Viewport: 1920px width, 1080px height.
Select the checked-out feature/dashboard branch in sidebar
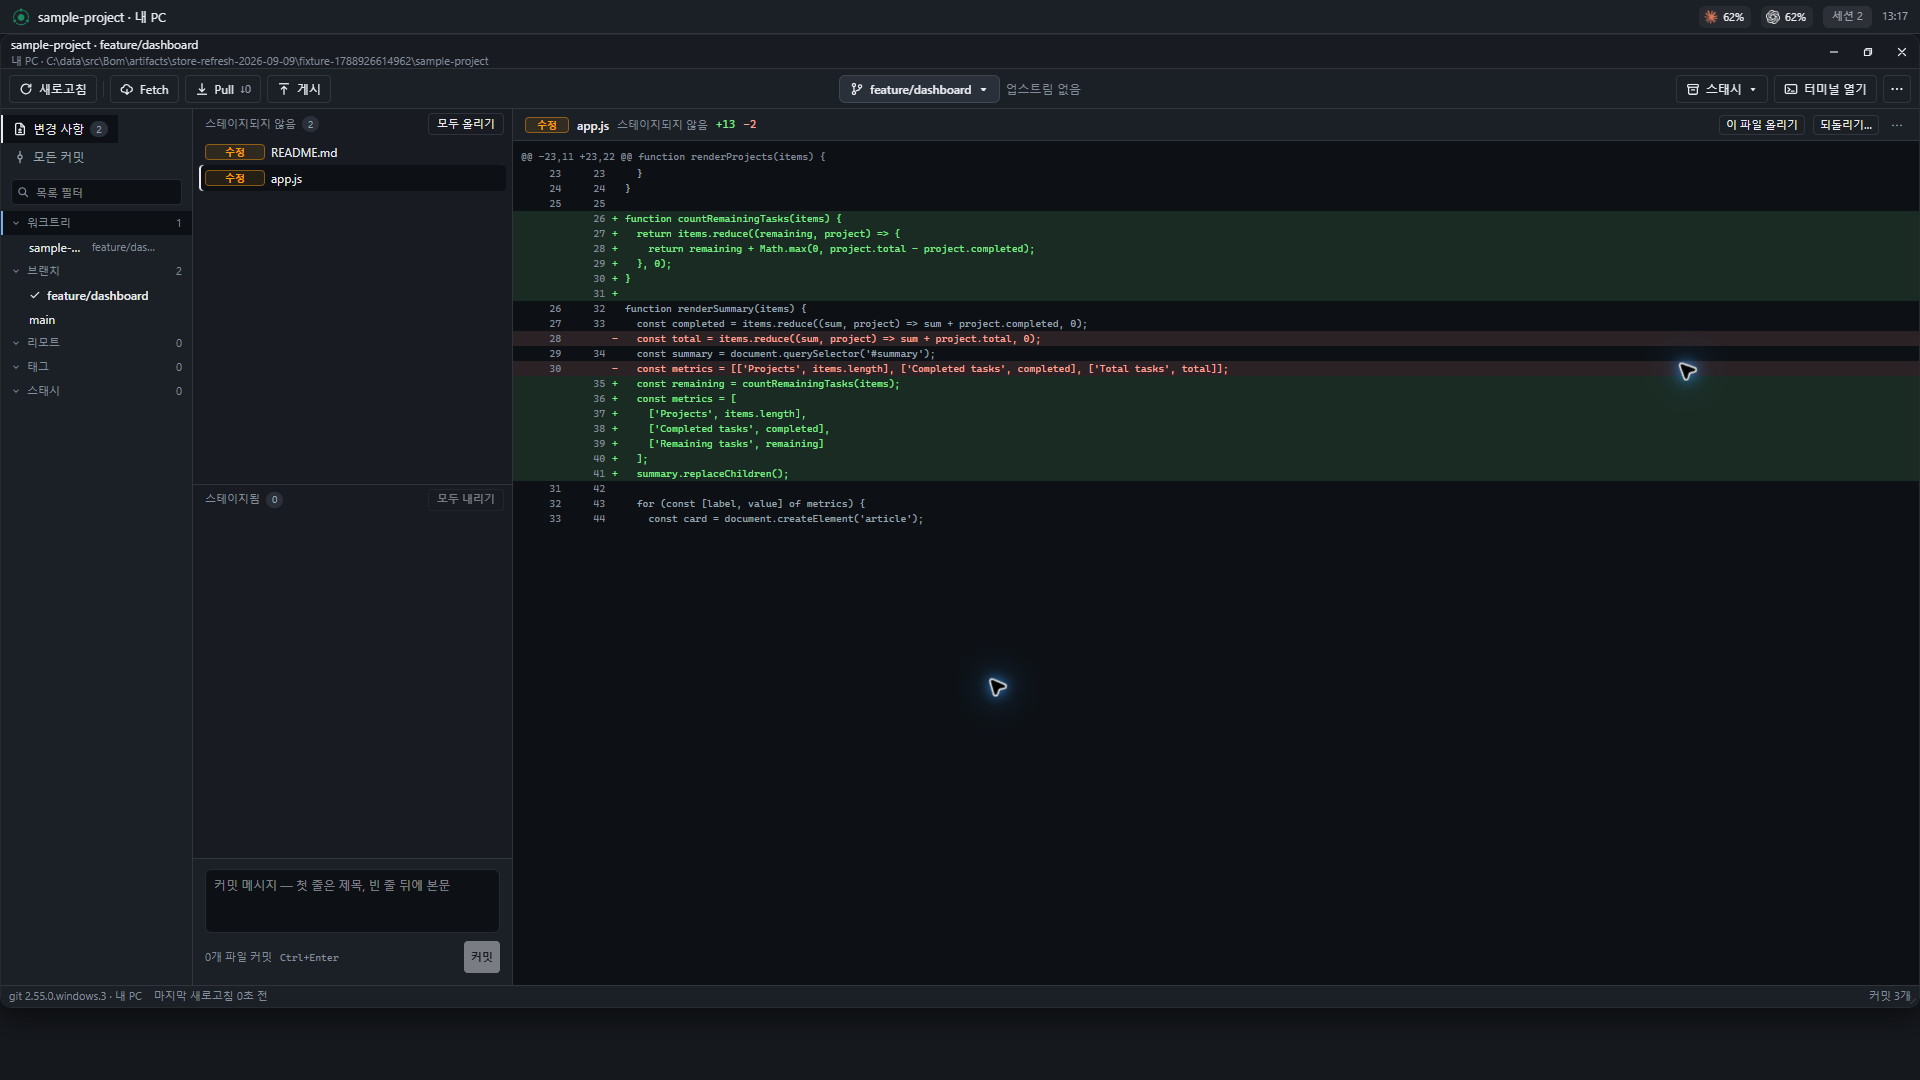coord(96,296)
